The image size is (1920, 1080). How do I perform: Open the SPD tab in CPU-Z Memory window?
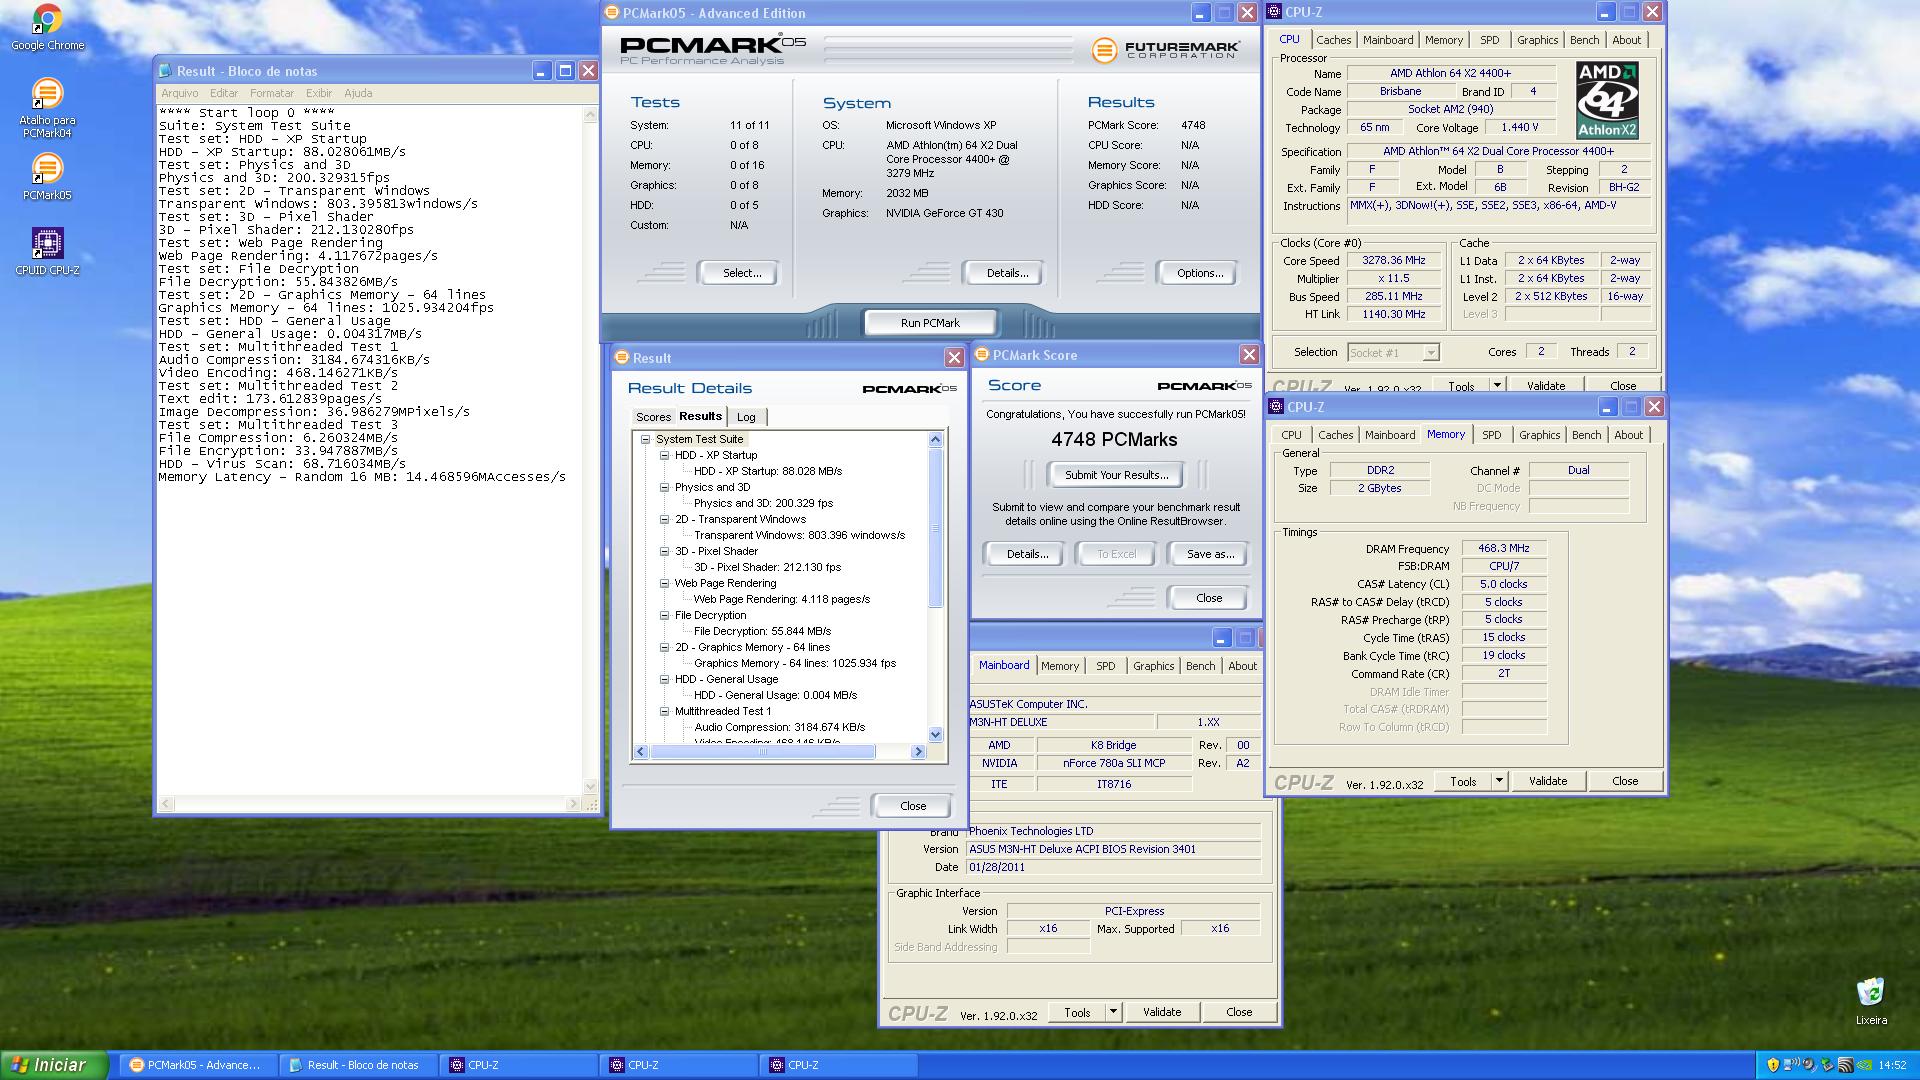coord(1491,435)
